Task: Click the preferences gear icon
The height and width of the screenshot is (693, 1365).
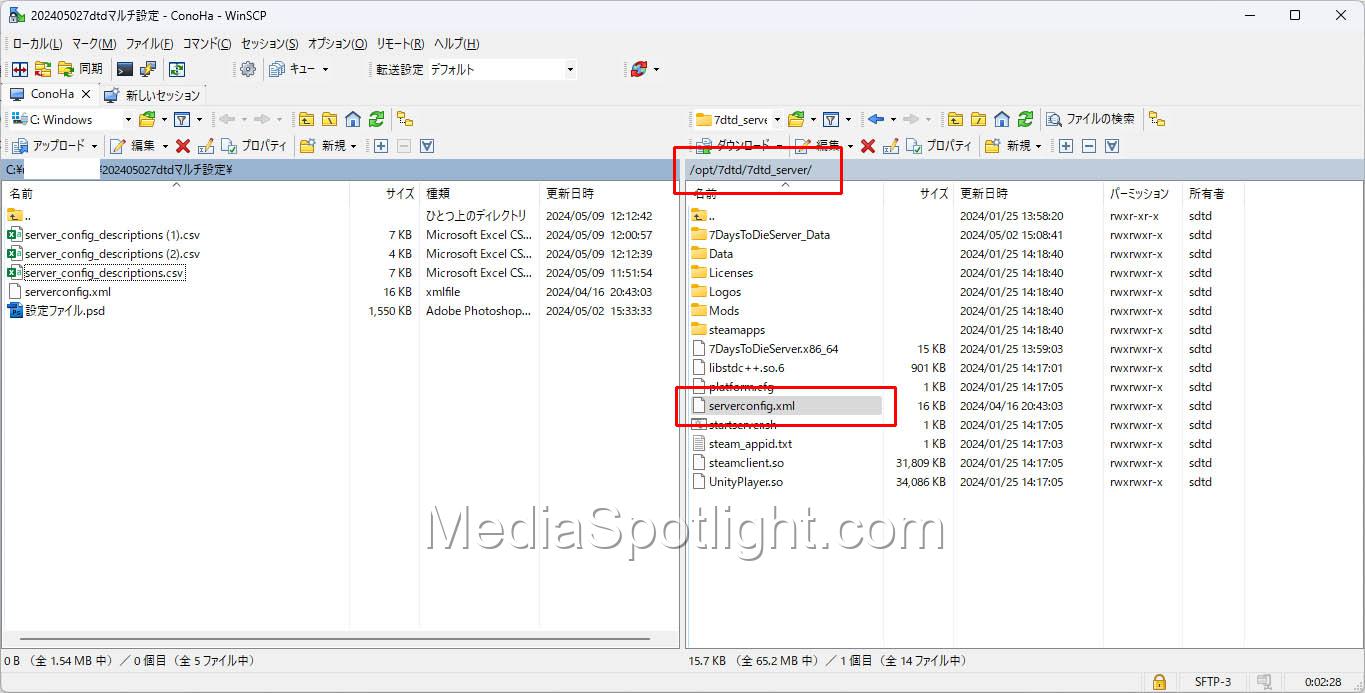Action: pos(247,69)
